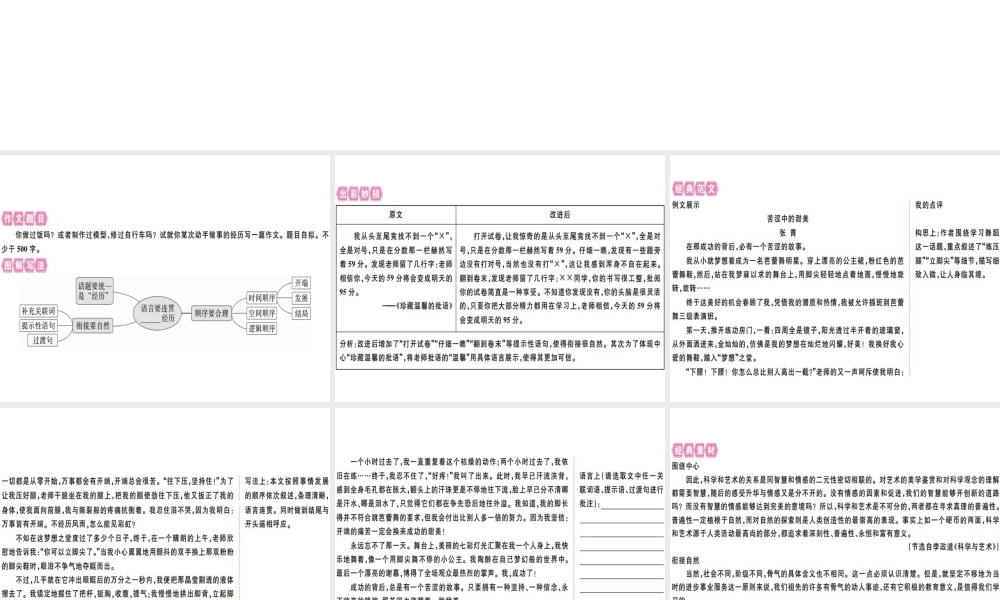
Task: Select the 发展 mind-map node
Action: click(302, 298)
